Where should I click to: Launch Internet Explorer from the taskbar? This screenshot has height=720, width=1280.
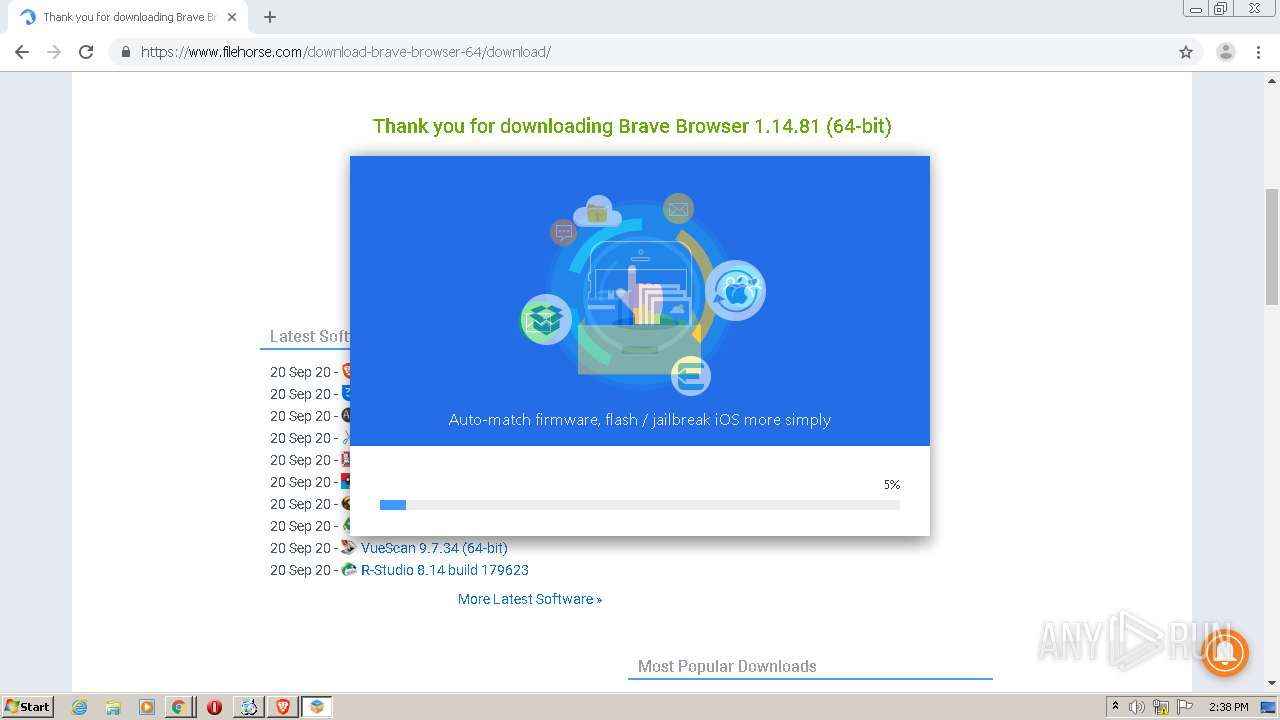click(x=80, y=707)
